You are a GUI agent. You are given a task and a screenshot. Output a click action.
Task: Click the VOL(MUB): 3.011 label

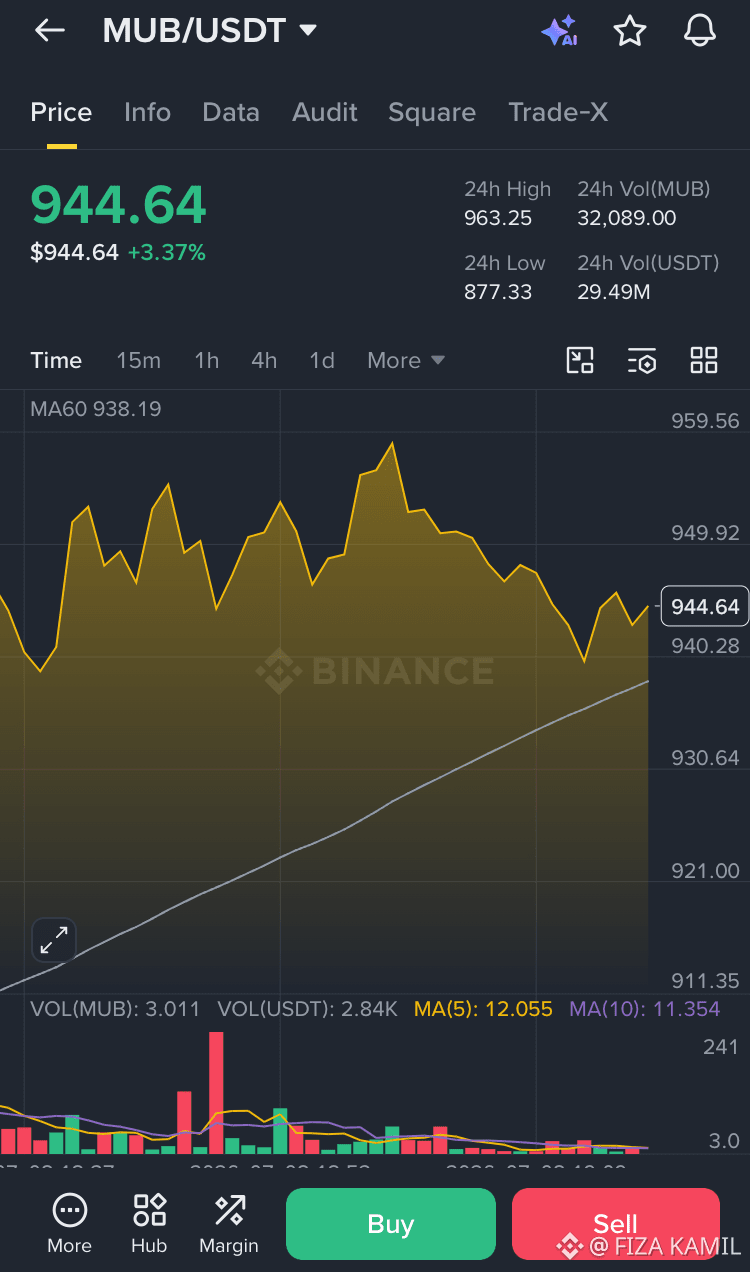(x=115, y=1009)
